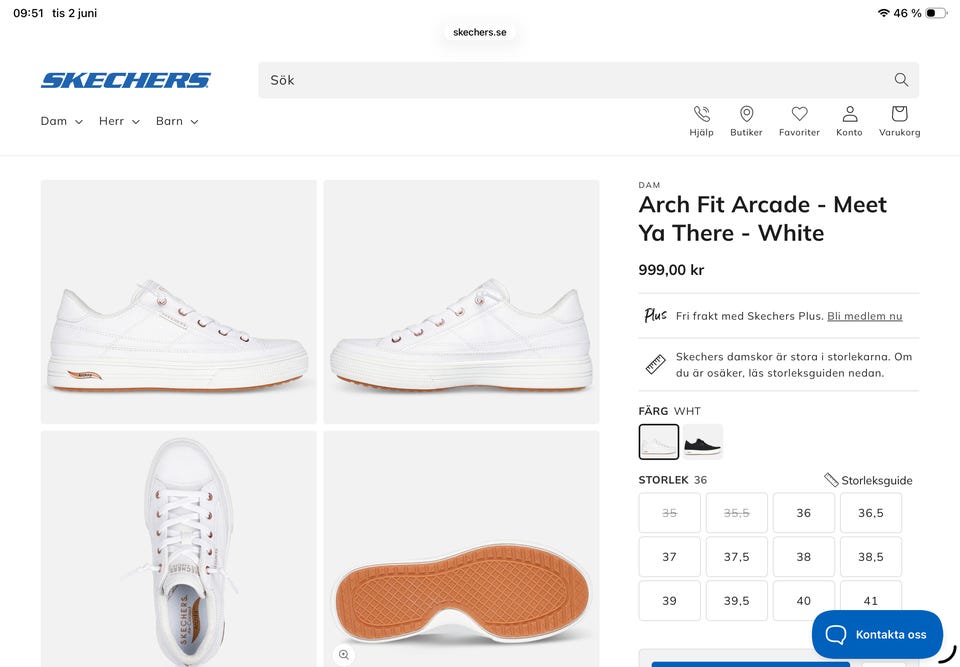
Task: Click the search magnifier icon
Action: pos(901,80)
